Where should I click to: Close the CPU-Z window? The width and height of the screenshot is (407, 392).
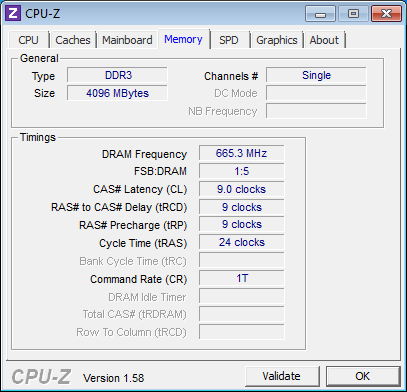386,14
